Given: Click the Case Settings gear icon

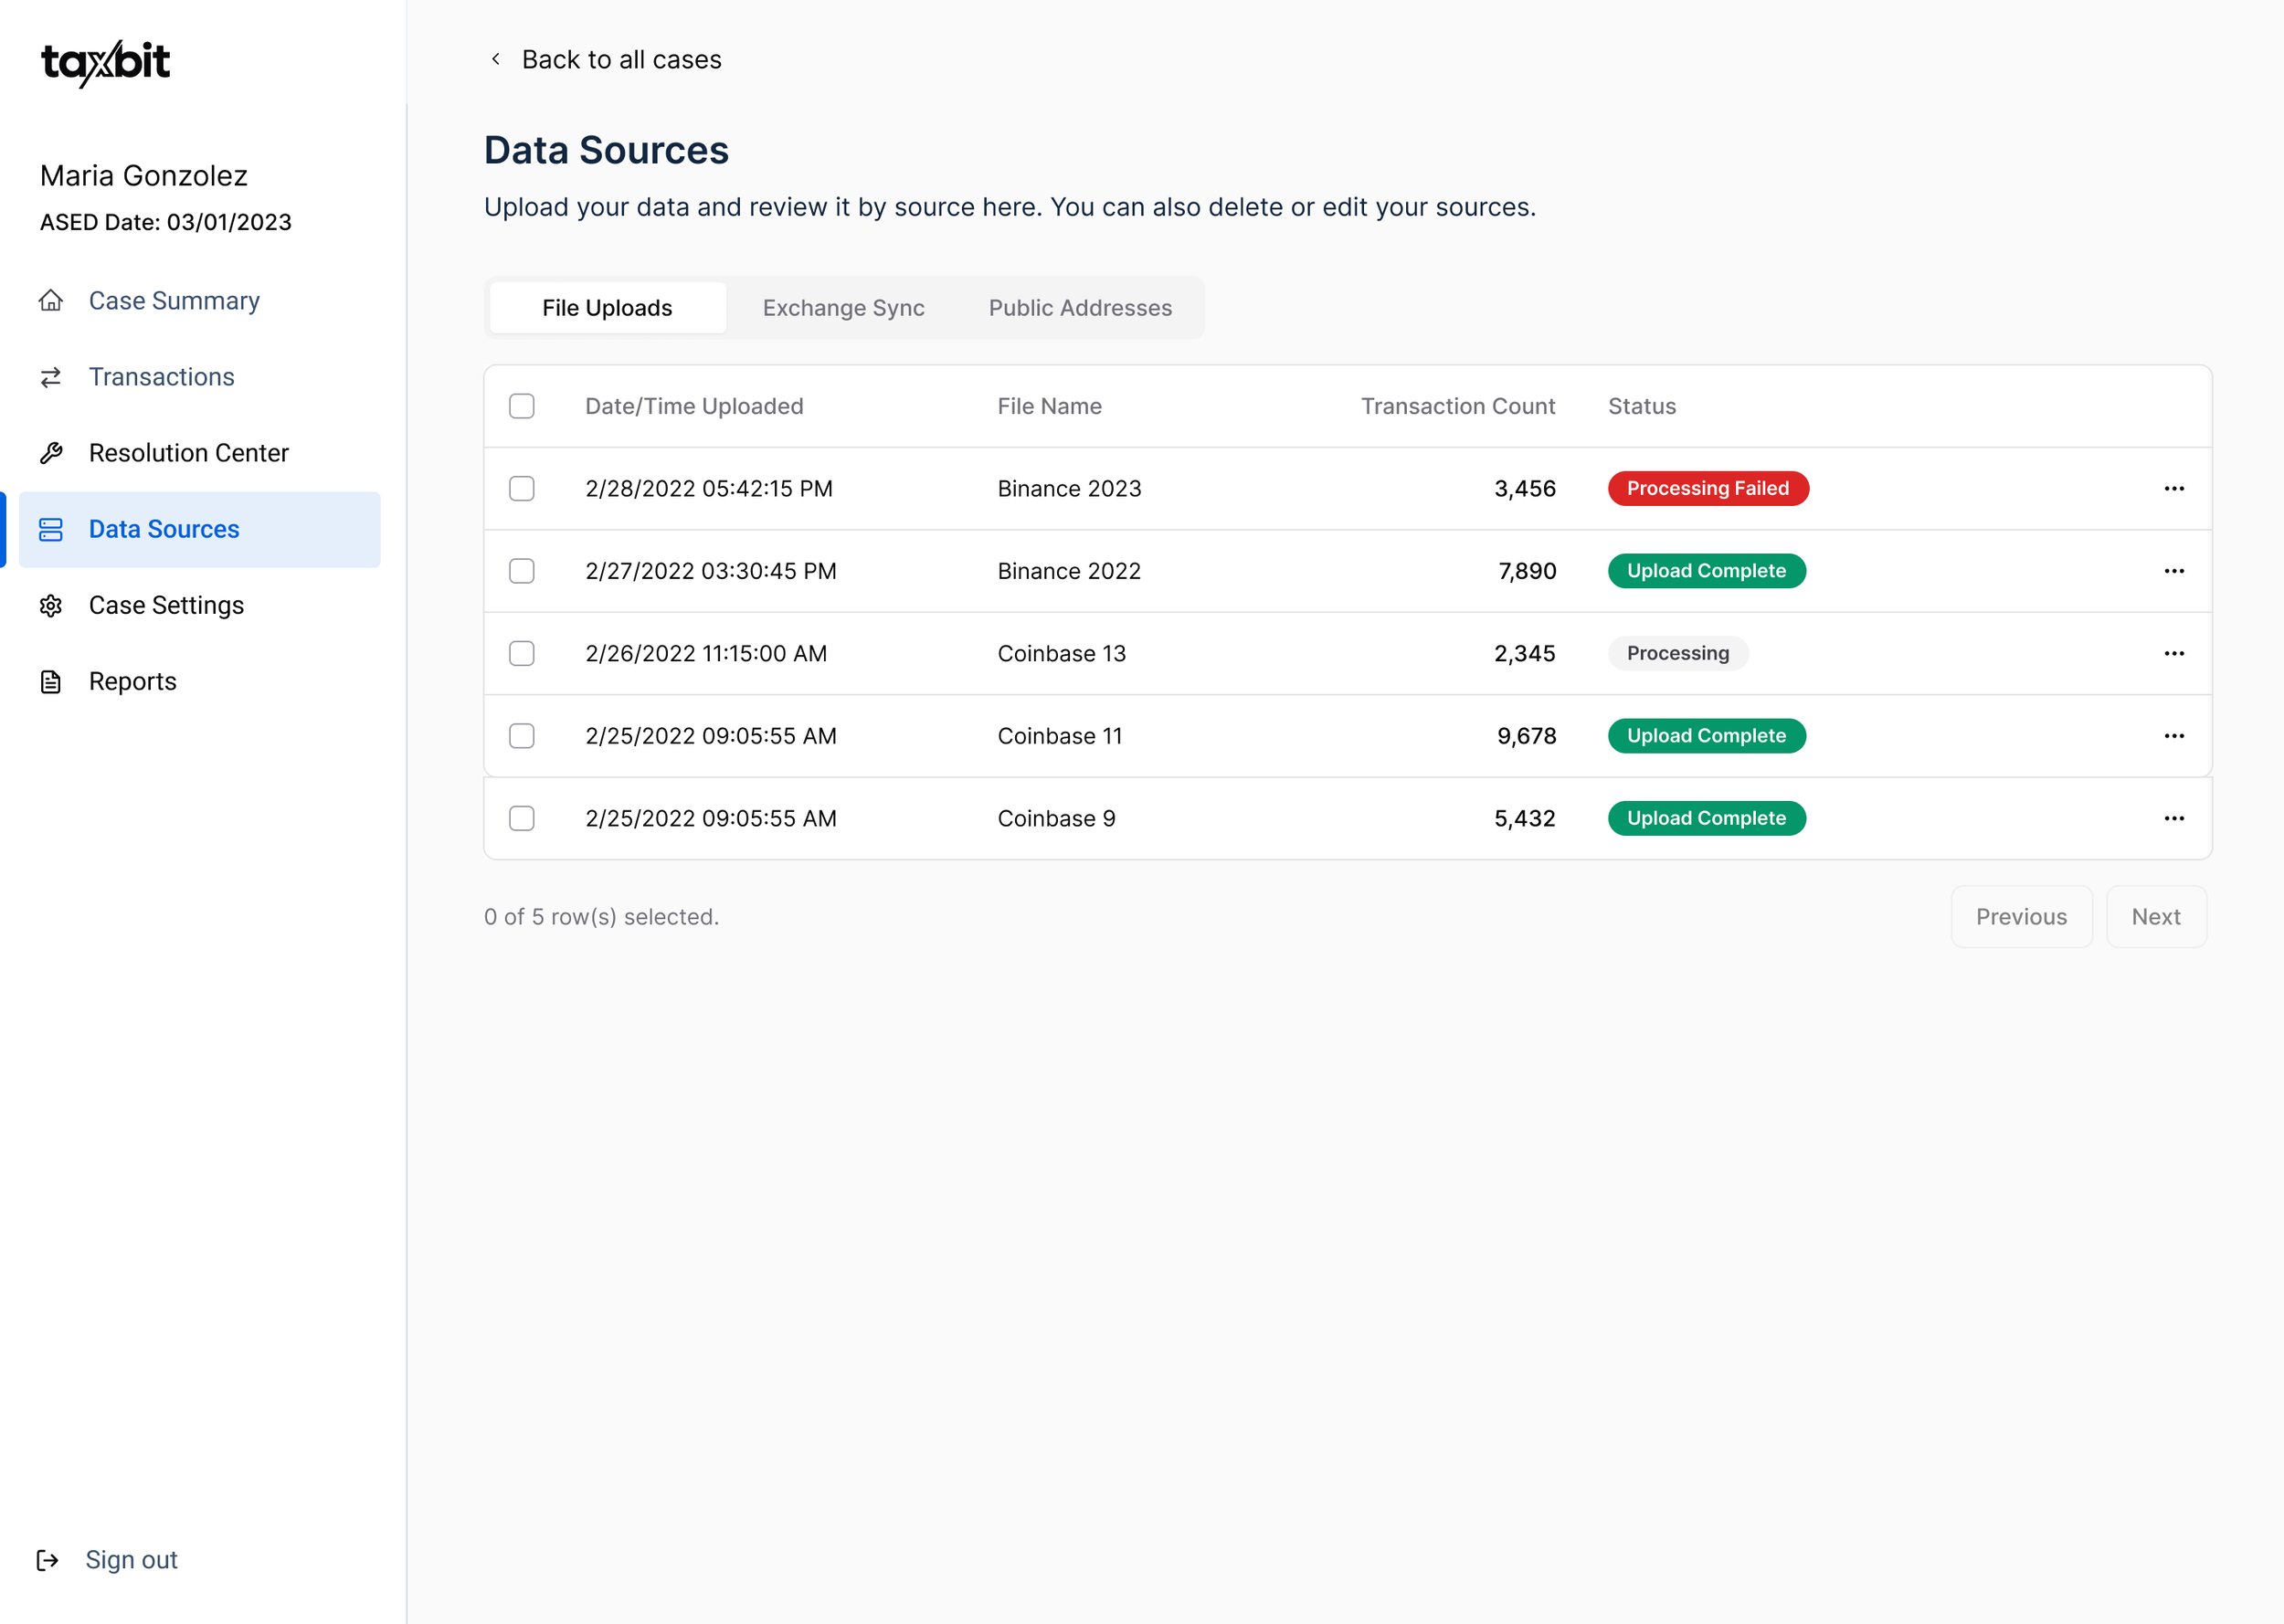Looking at the screenshot, I should click(x=51, y=605).
